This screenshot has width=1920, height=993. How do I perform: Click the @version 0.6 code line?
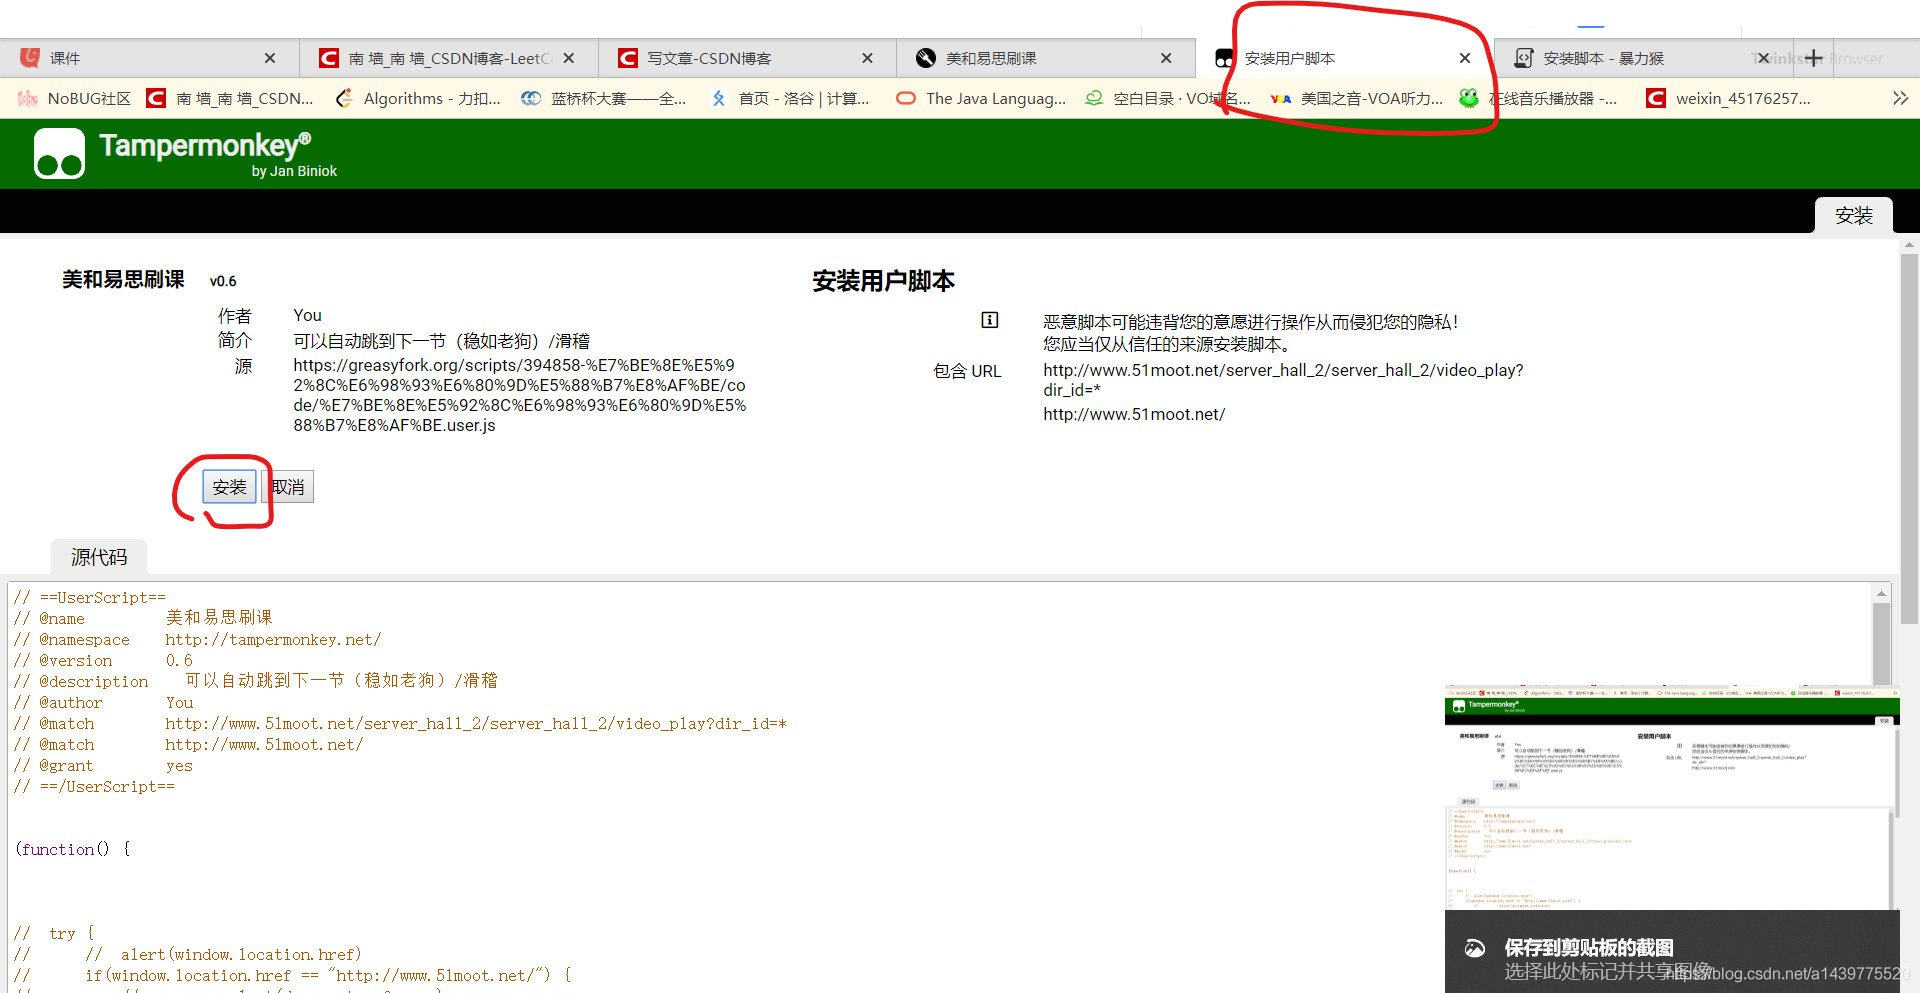[103, 661]
